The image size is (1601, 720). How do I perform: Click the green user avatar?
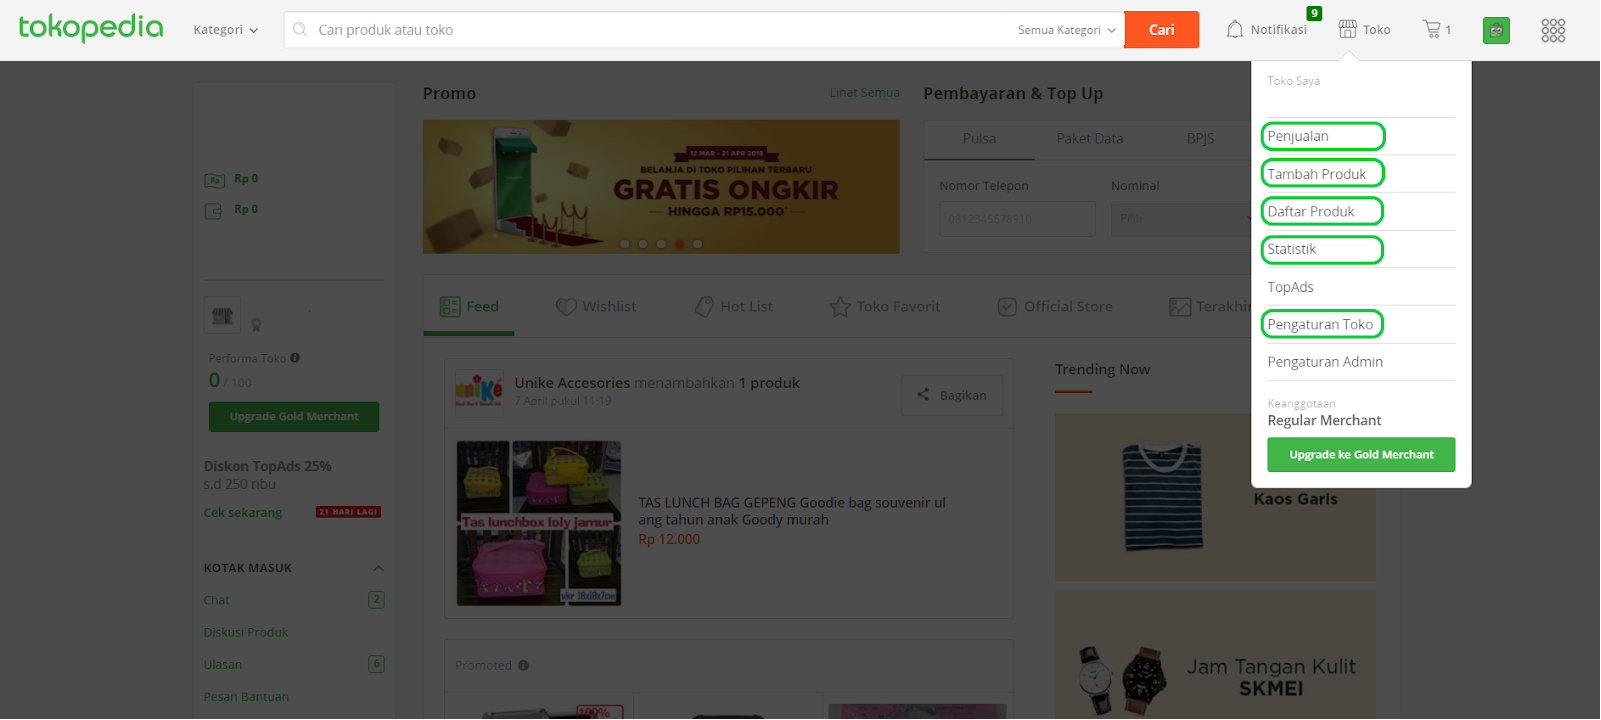point(1496,30)
